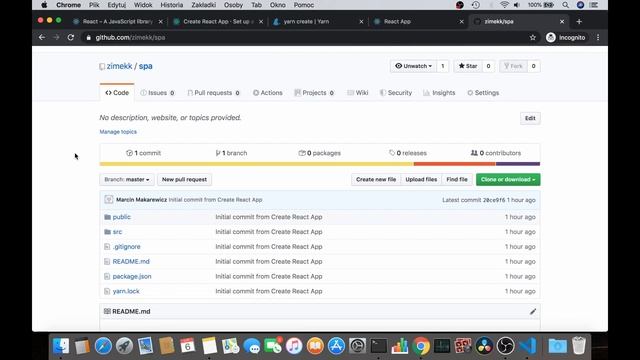
Task: Open a new tab with plus icon
Action: pyautogui.click(x=579, y=22)
